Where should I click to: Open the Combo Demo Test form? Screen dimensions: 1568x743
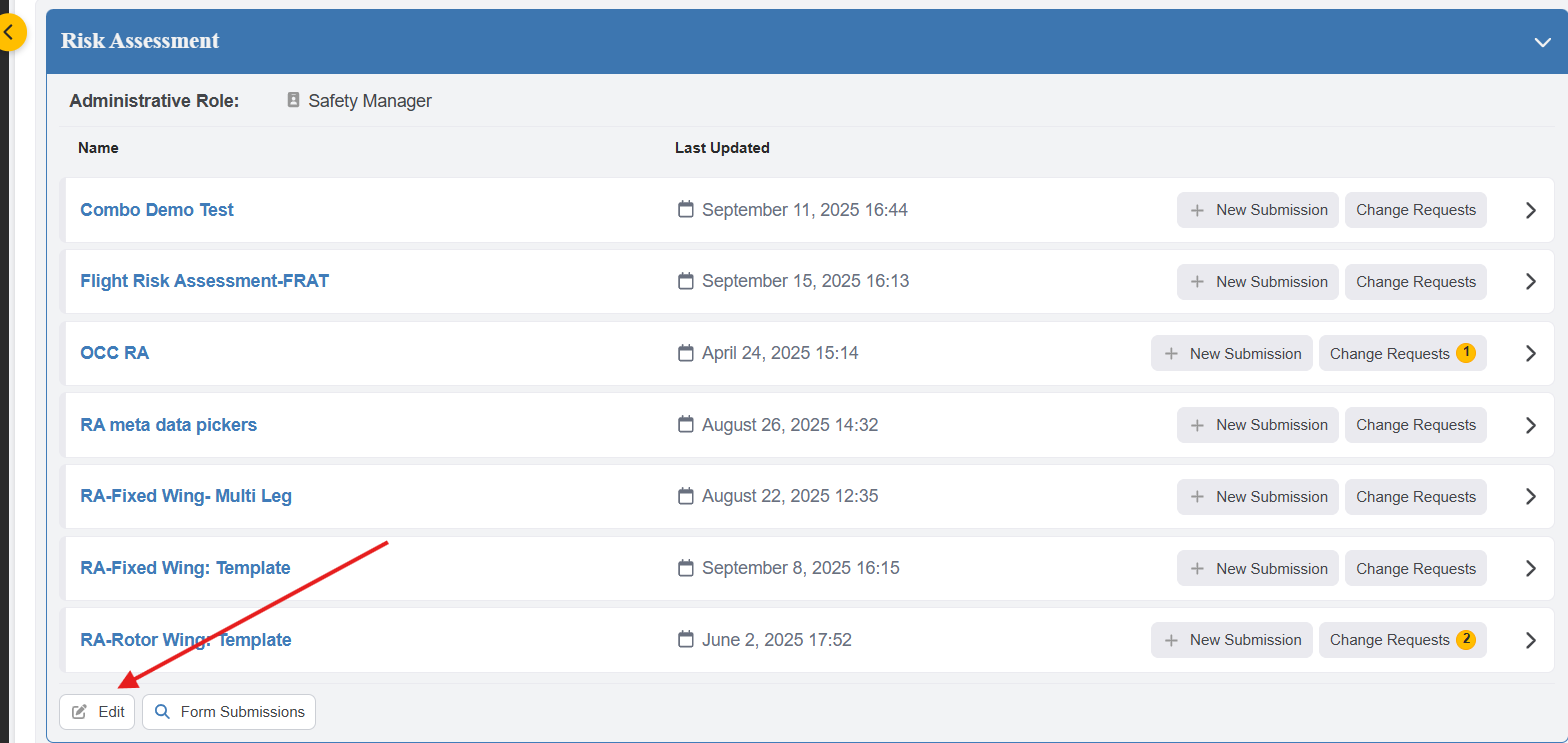(x=157, y=210)
